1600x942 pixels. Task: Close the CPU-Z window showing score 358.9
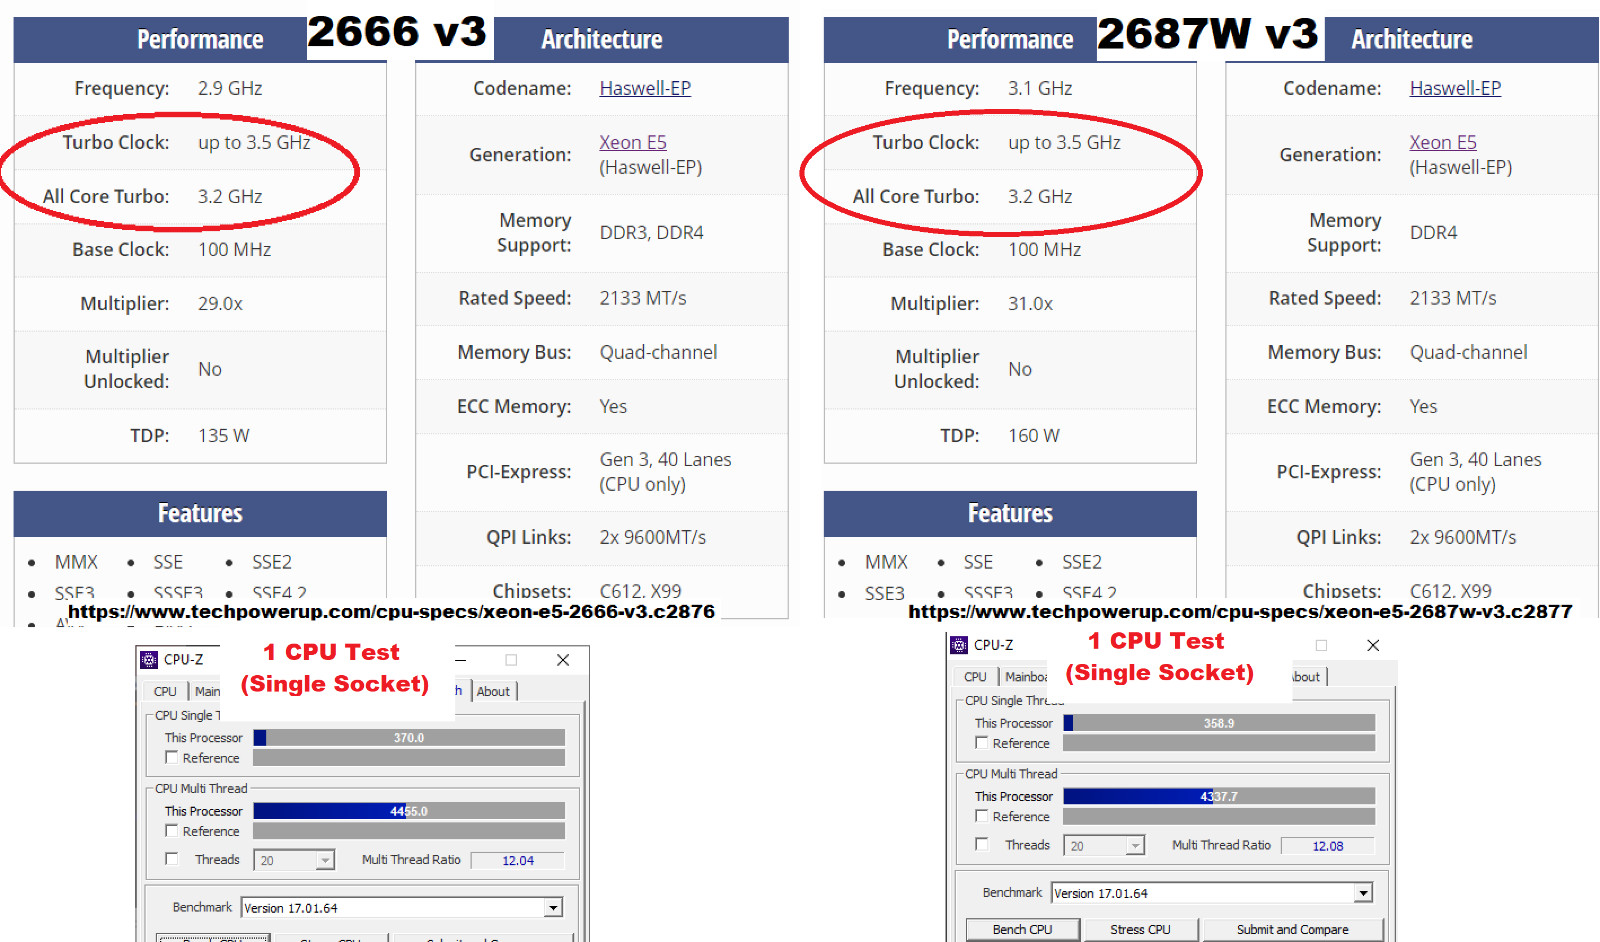pos(1373,645)
